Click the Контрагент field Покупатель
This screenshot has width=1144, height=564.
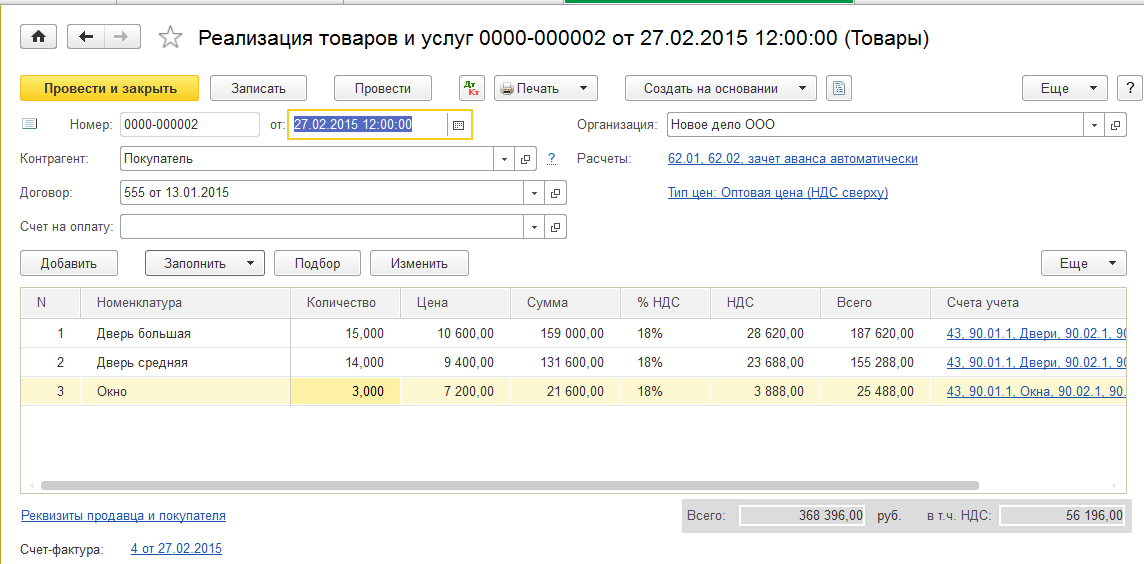[x=307, y=158]
